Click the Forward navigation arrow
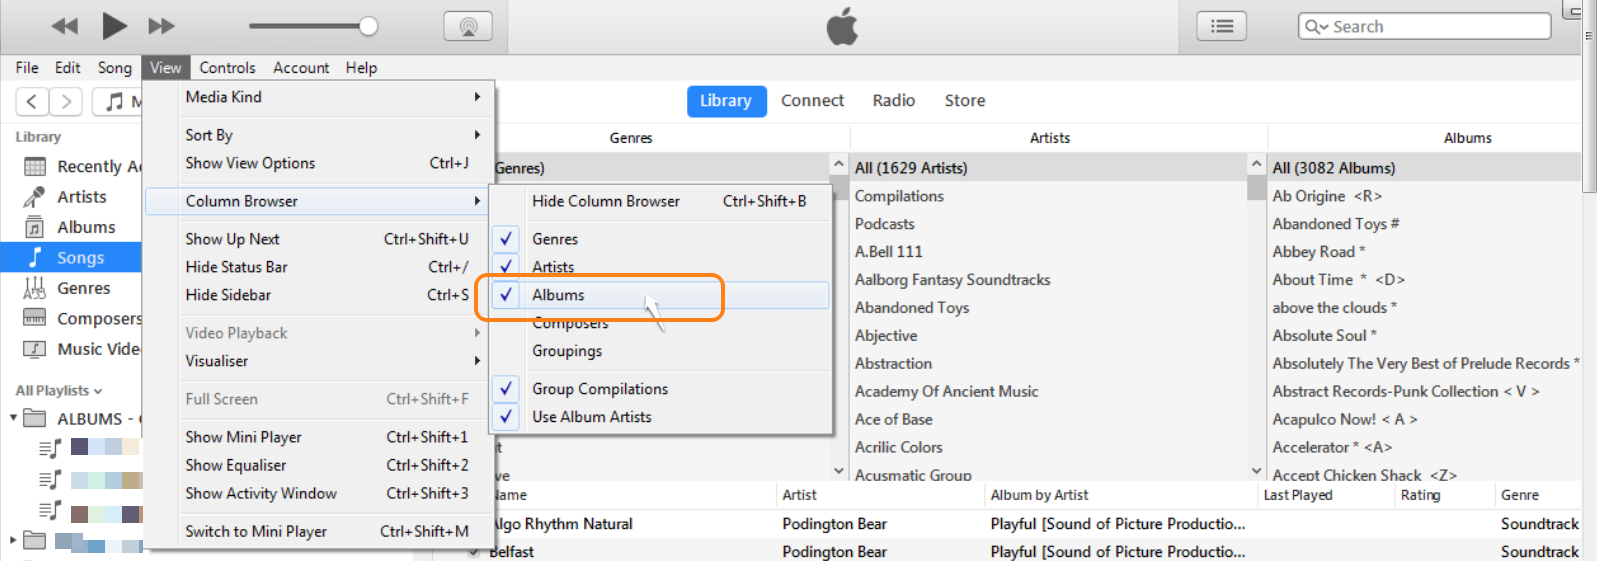The width and height of the screenshot is (1597, 561). (x=66, y=101)
